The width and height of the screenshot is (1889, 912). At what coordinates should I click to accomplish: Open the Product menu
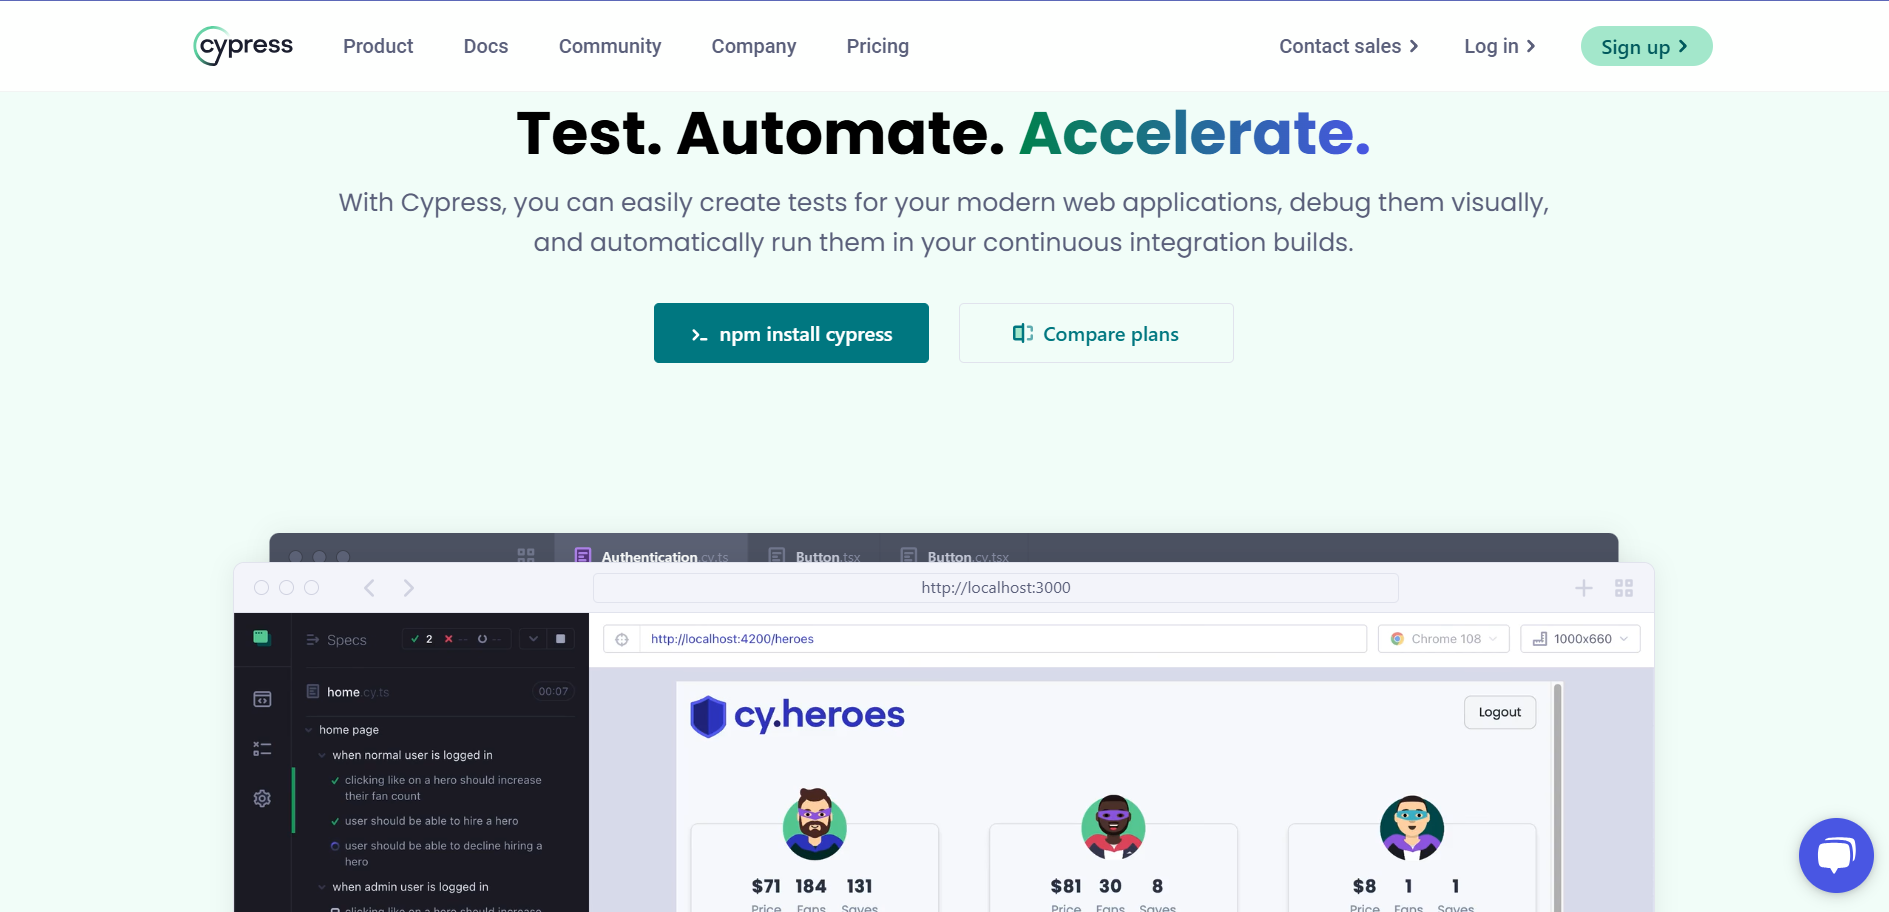click(x=378, y=46)
